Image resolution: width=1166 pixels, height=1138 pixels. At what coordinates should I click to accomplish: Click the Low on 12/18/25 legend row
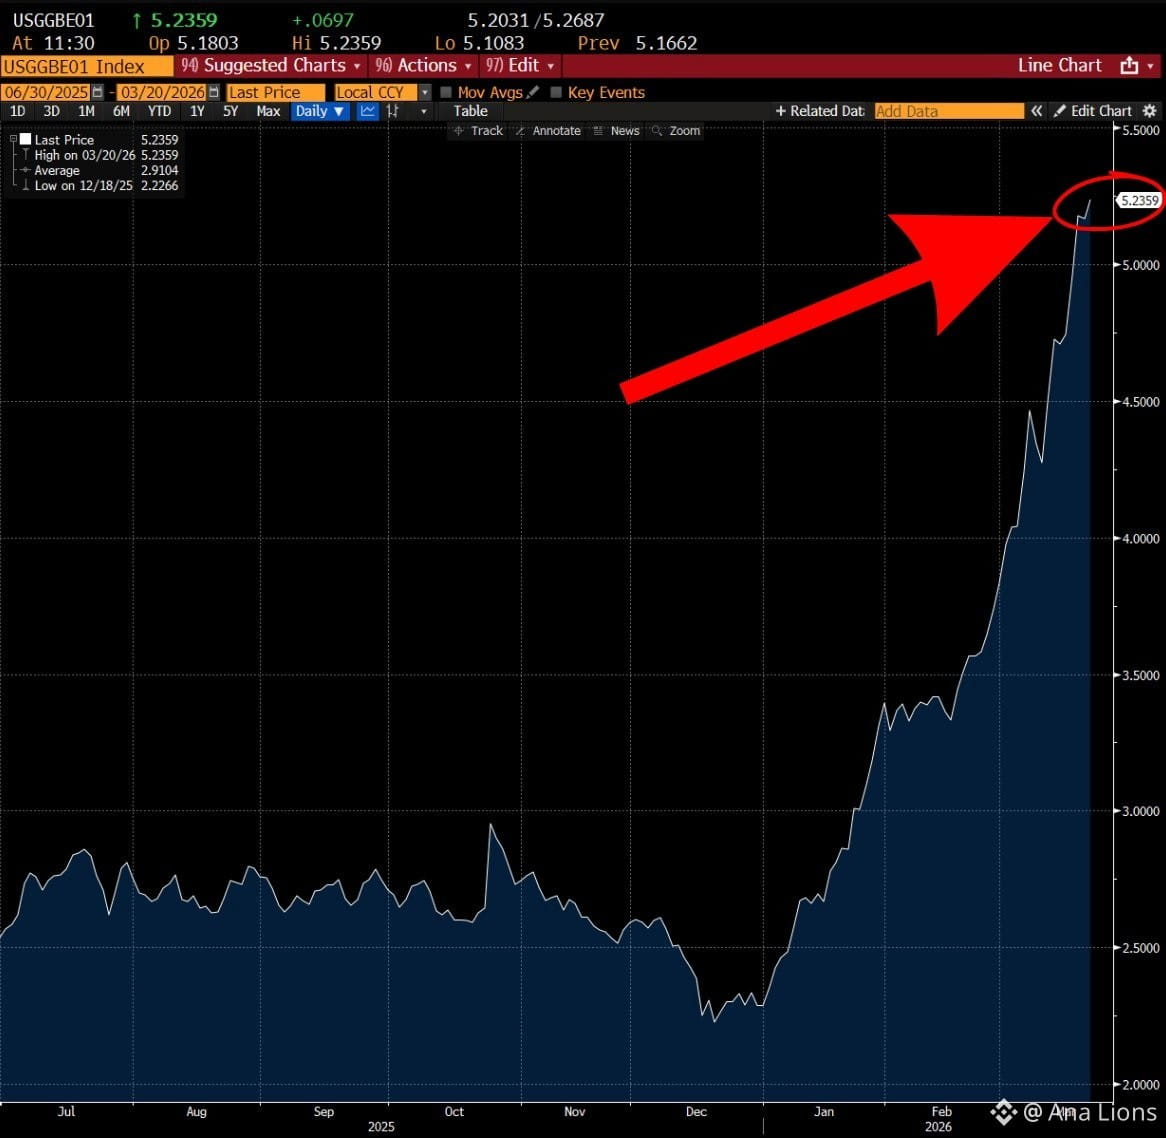pos(100,186)
